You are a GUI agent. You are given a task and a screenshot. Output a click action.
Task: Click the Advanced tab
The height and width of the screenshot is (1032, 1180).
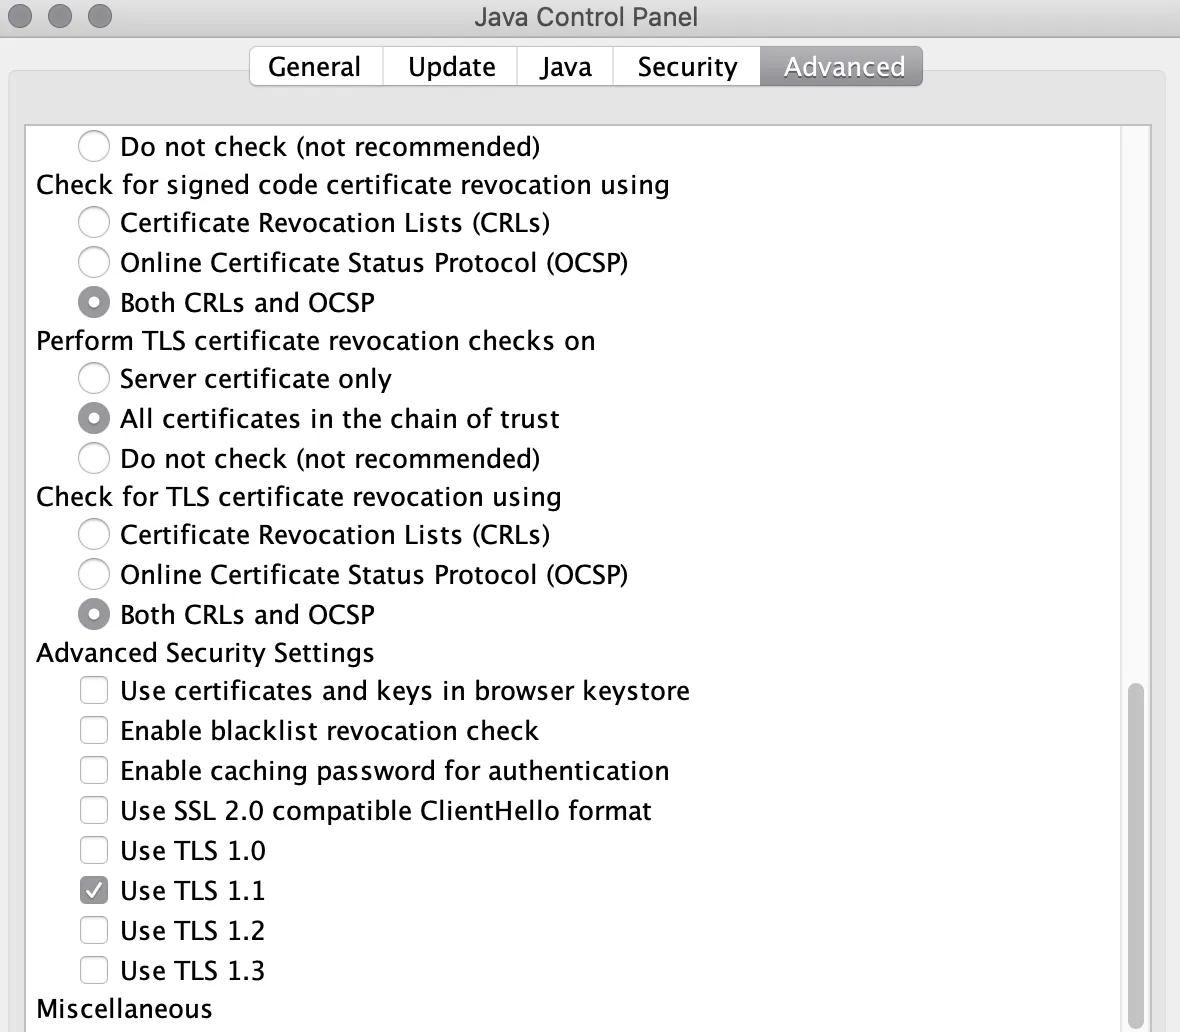click(x=842, y=67)
